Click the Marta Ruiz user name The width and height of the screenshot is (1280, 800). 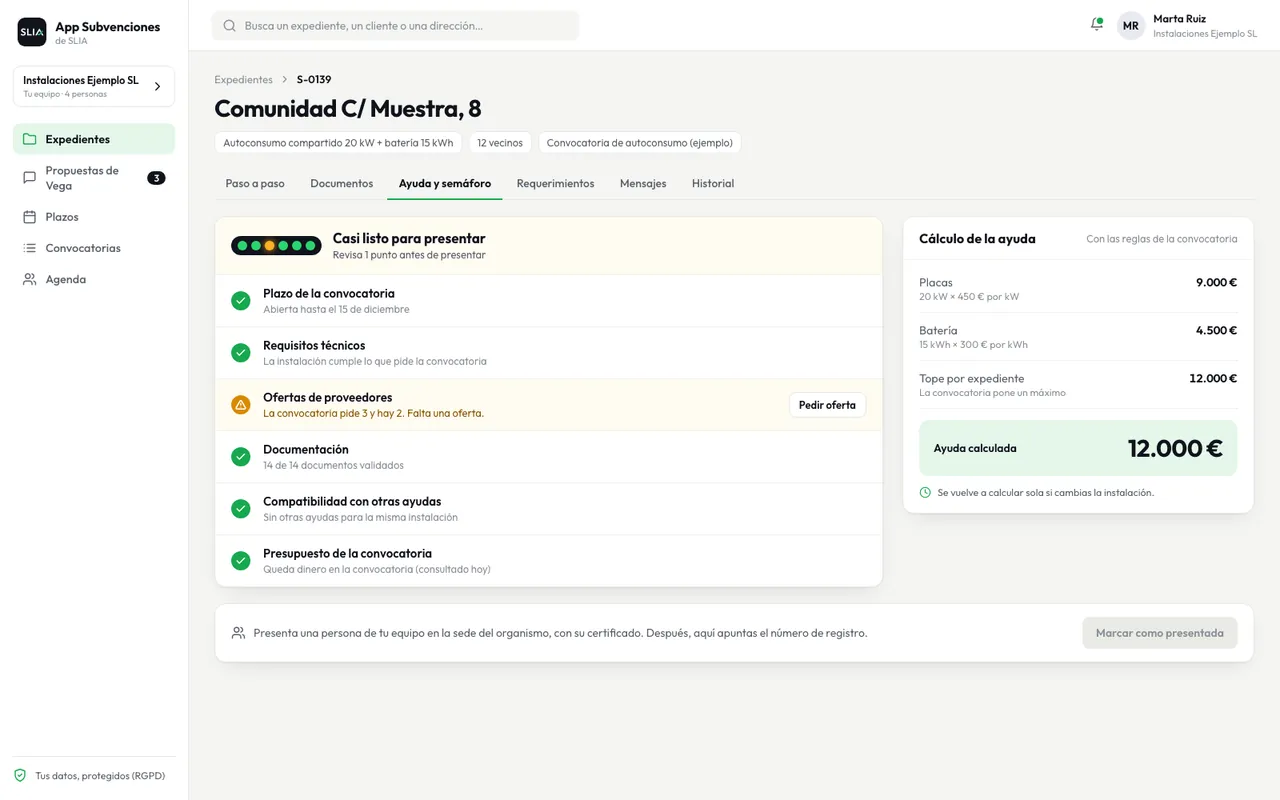[1180, 19]
